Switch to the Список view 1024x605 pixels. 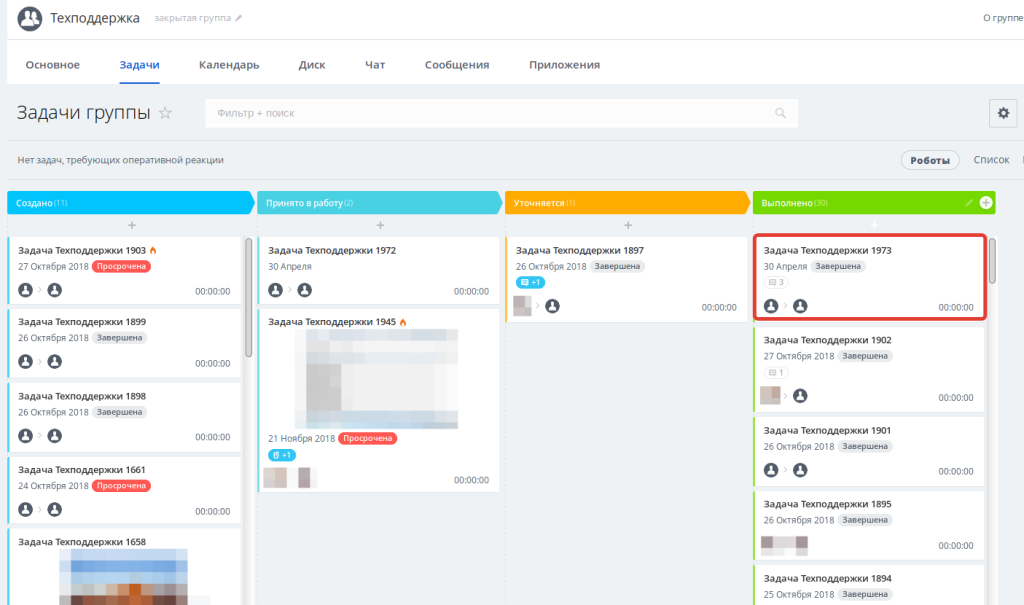991,159
